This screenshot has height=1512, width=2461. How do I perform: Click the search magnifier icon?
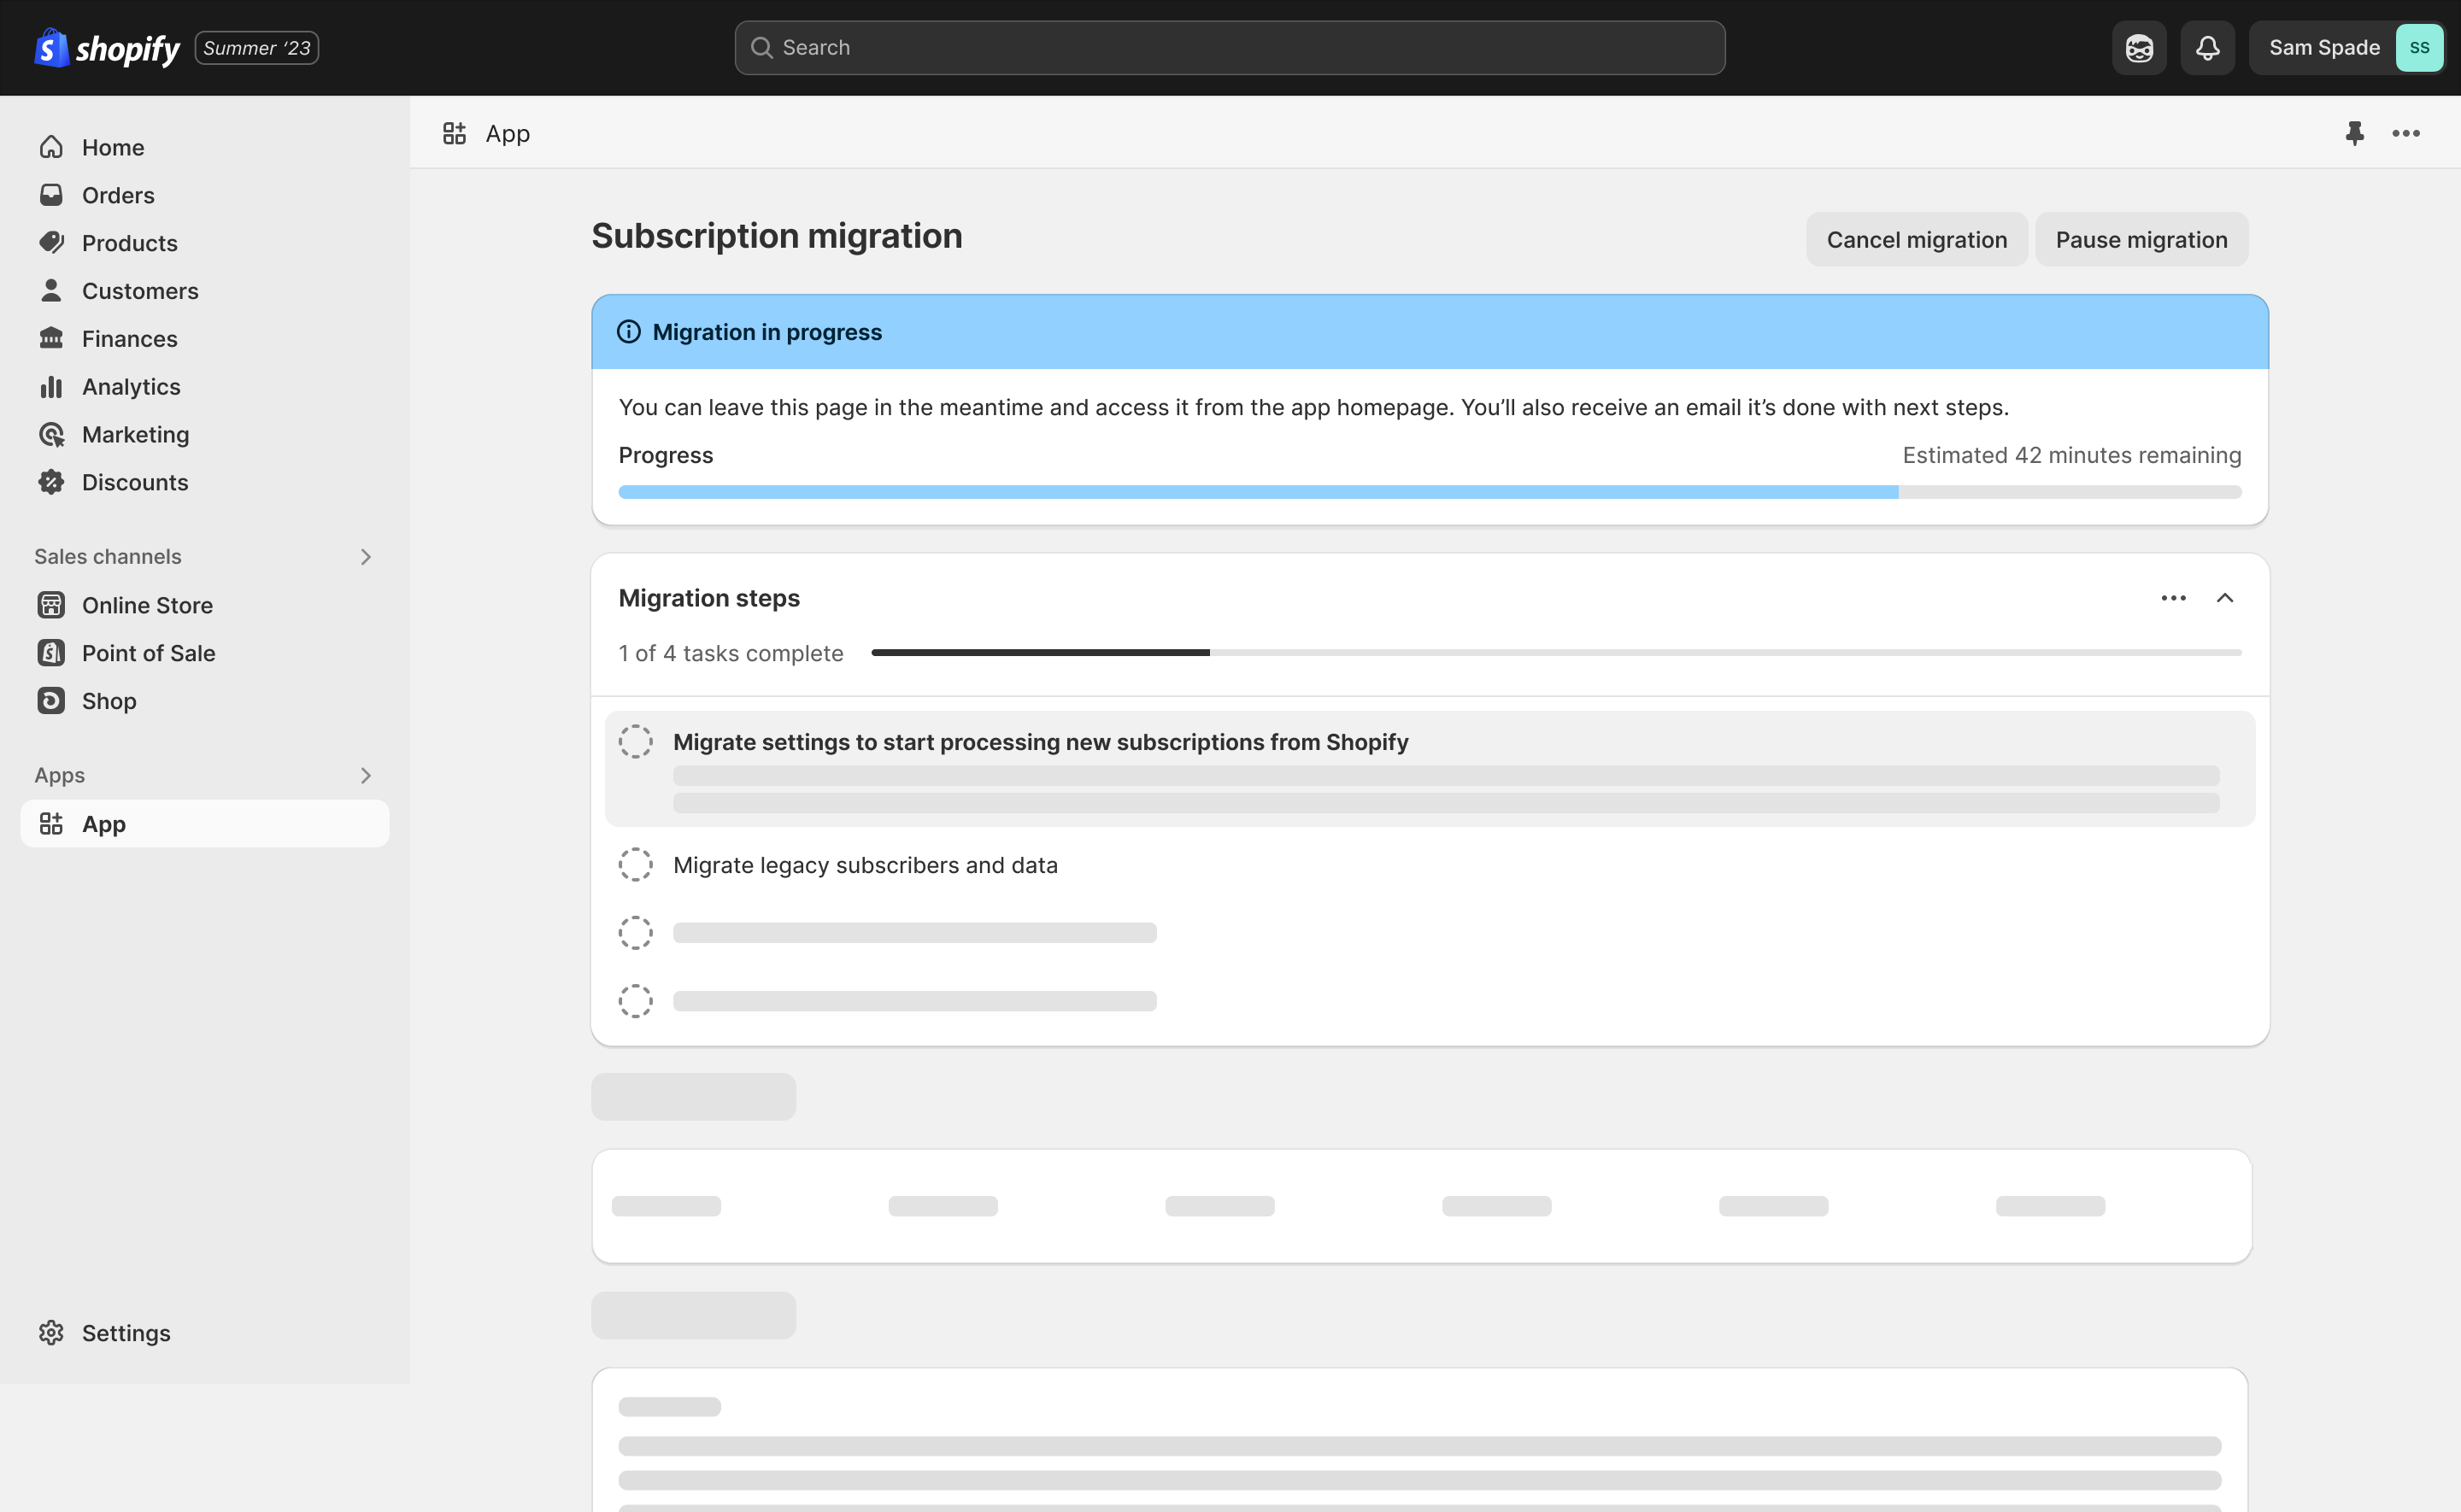pyautogui.click(x=762, y=48)
